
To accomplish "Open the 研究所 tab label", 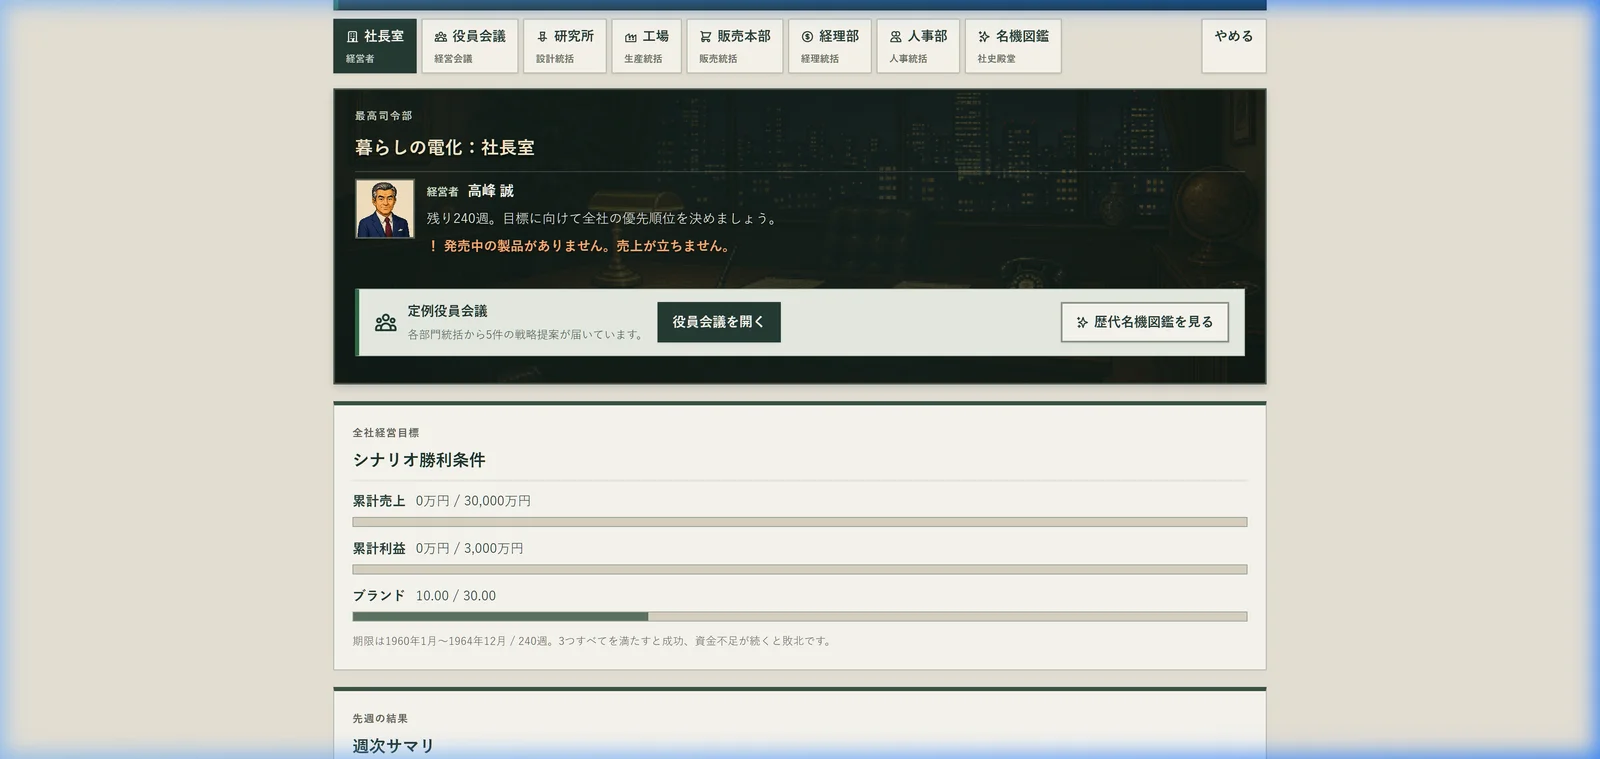I will coord(574,36).
